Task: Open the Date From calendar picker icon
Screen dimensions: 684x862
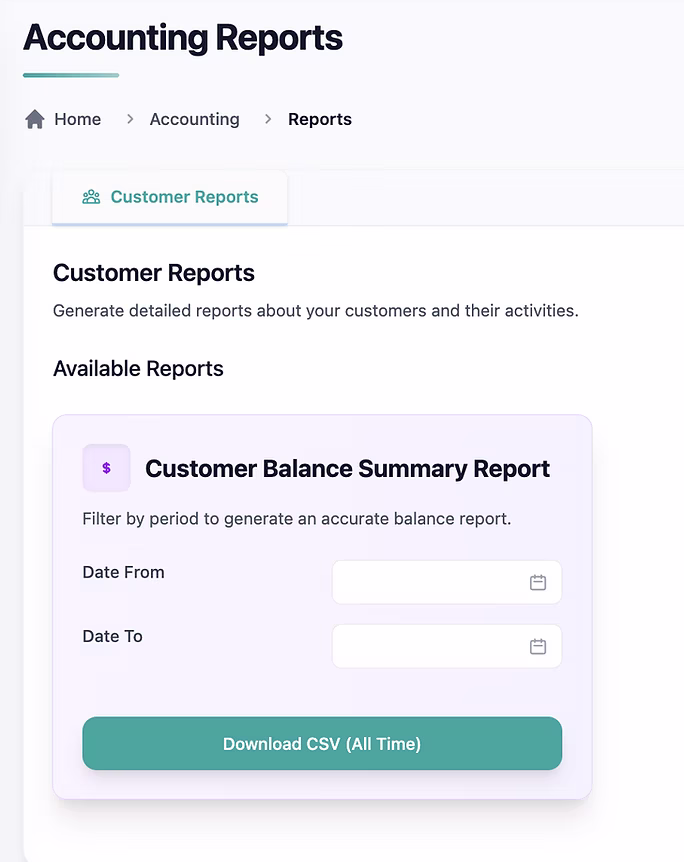Action: click(x=538, y=582)
